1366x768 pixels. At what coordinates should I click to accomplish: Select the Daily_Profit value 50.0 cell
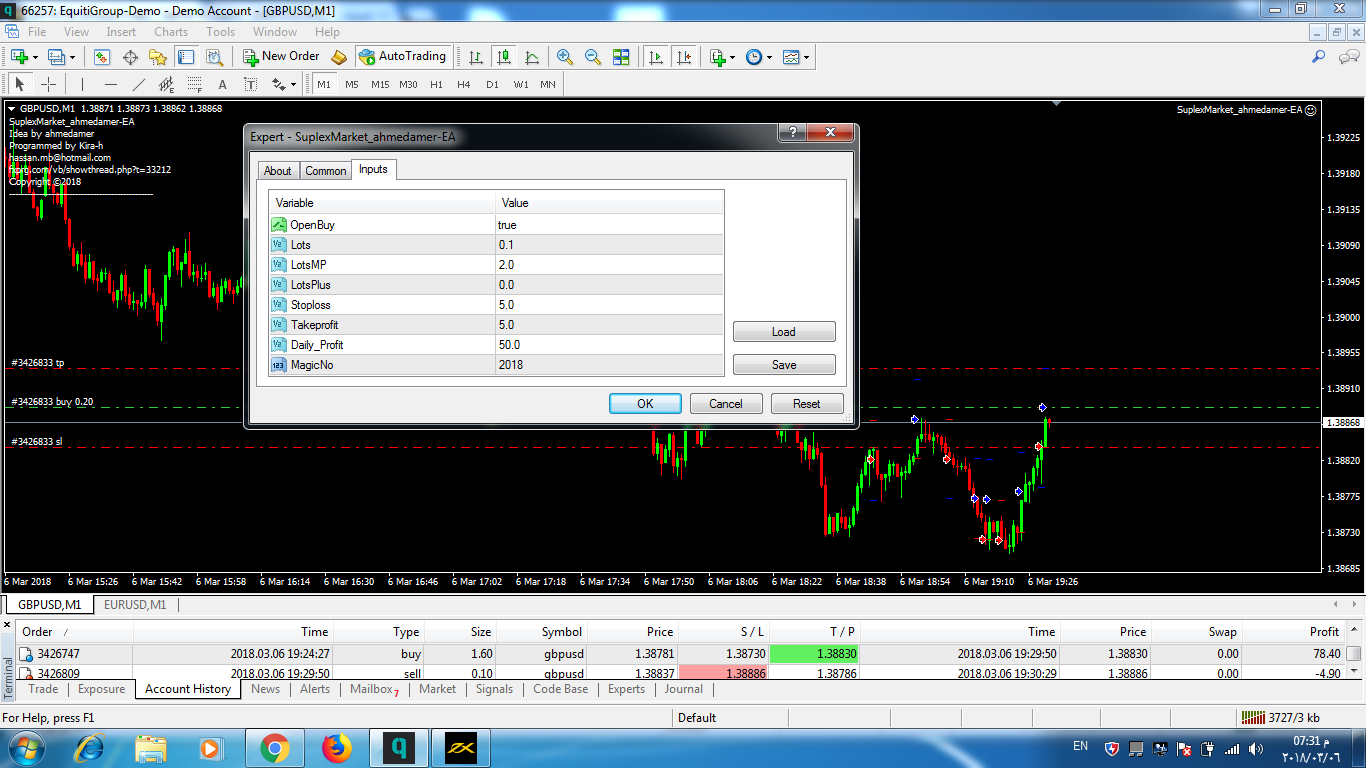point(608,345)
